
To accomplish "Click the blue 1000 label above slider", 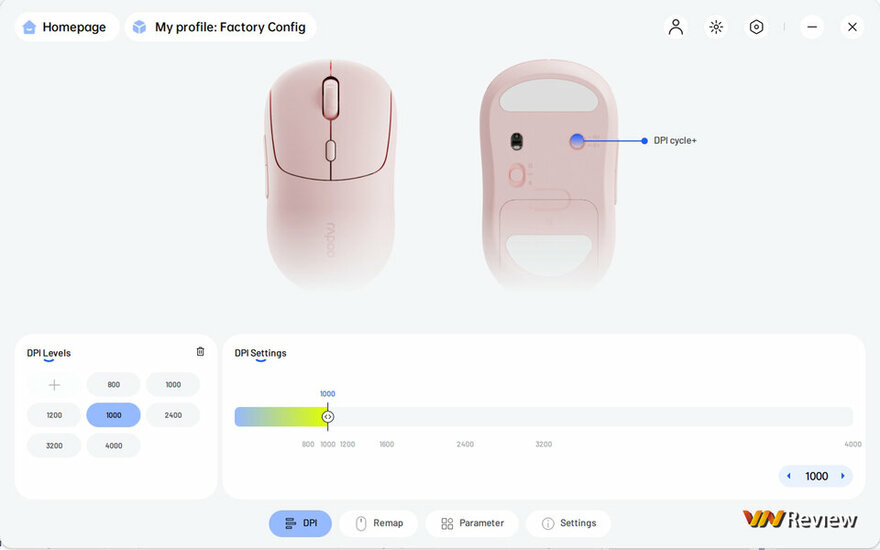I will pyautogui.click(x=327, y=394).
